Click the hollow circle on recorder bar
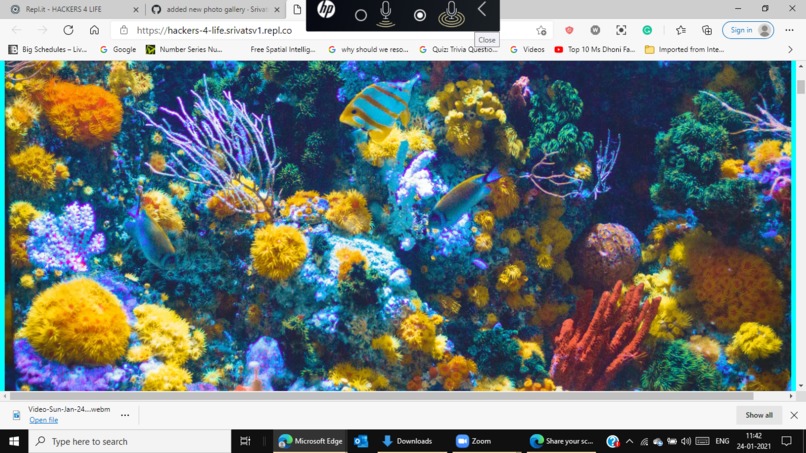Screen dimensions: 806x453 [361, 15]
